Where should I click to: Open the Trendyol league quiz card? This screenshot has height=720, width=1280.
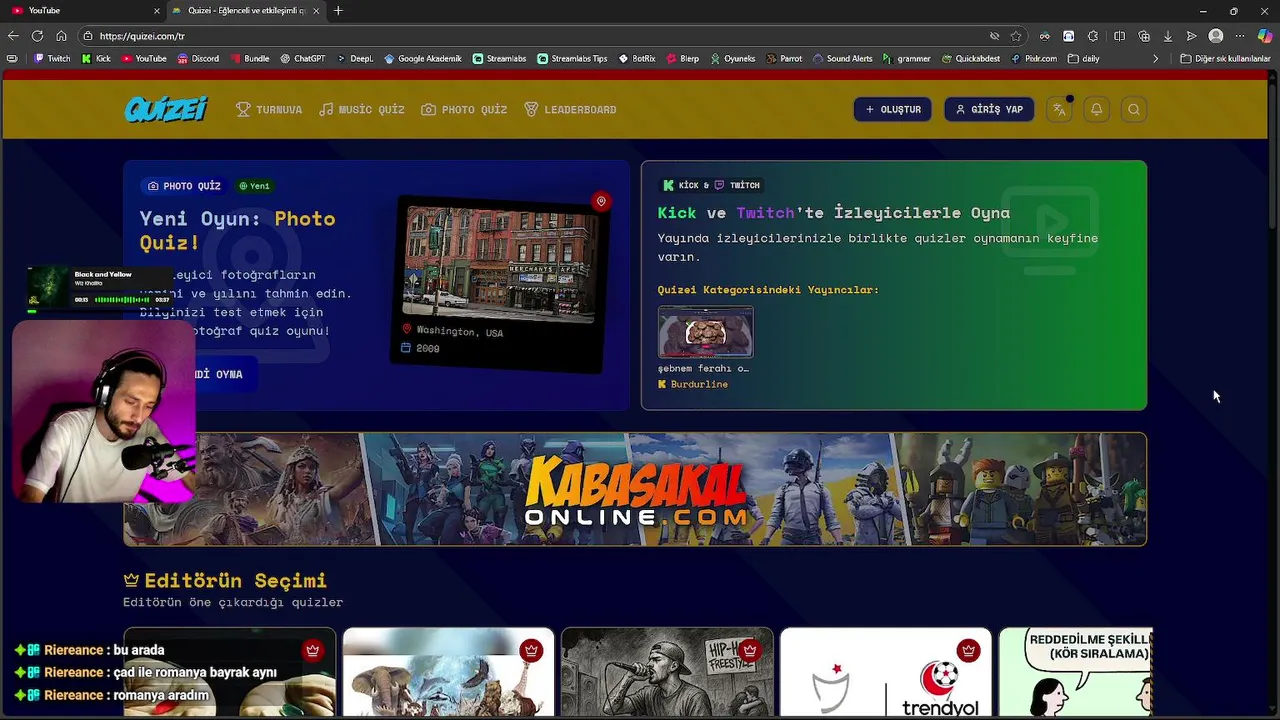pos(886,672)
